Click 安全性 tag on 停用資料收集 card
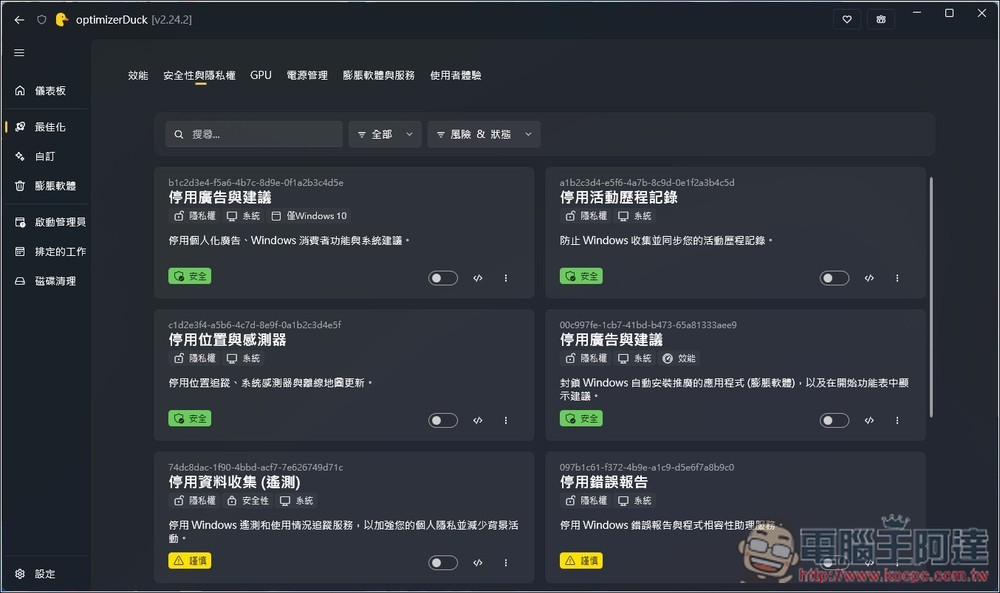The height and width of the screenshot is (593, 1000). click(x=249, y=501)
